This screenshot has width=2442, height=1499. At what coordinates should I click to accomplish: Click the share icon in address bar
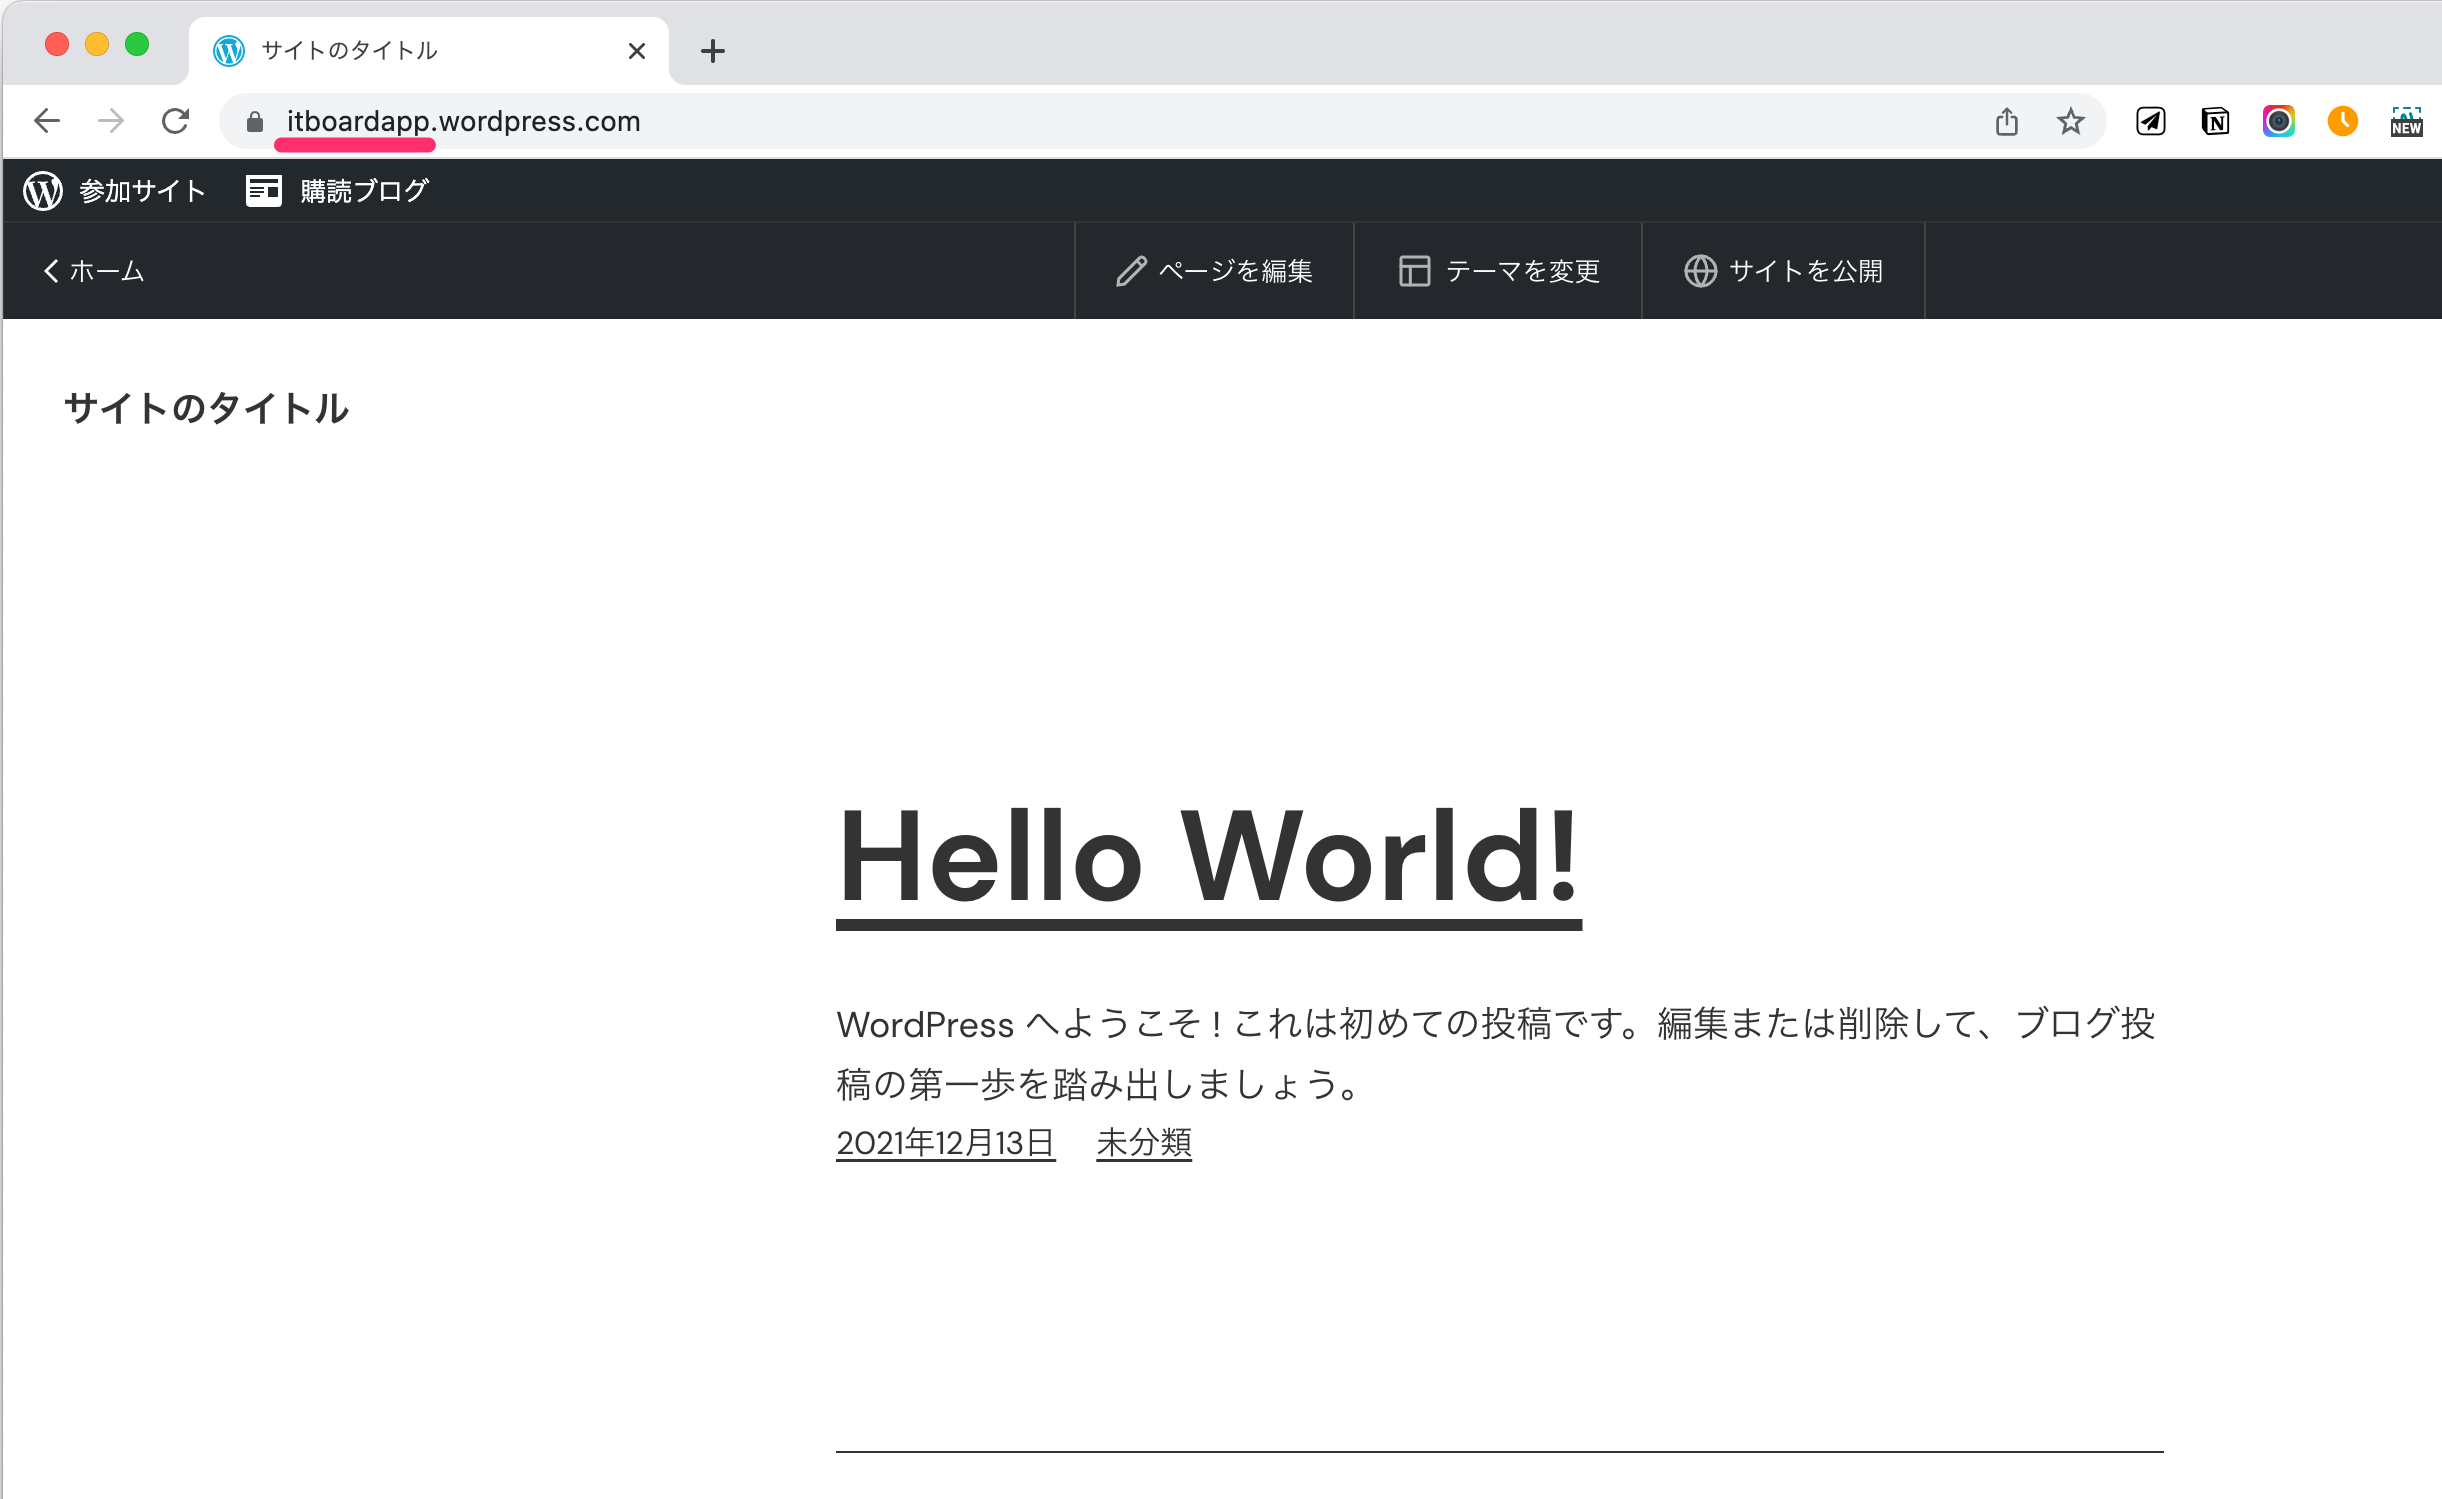click(2006, 122)
